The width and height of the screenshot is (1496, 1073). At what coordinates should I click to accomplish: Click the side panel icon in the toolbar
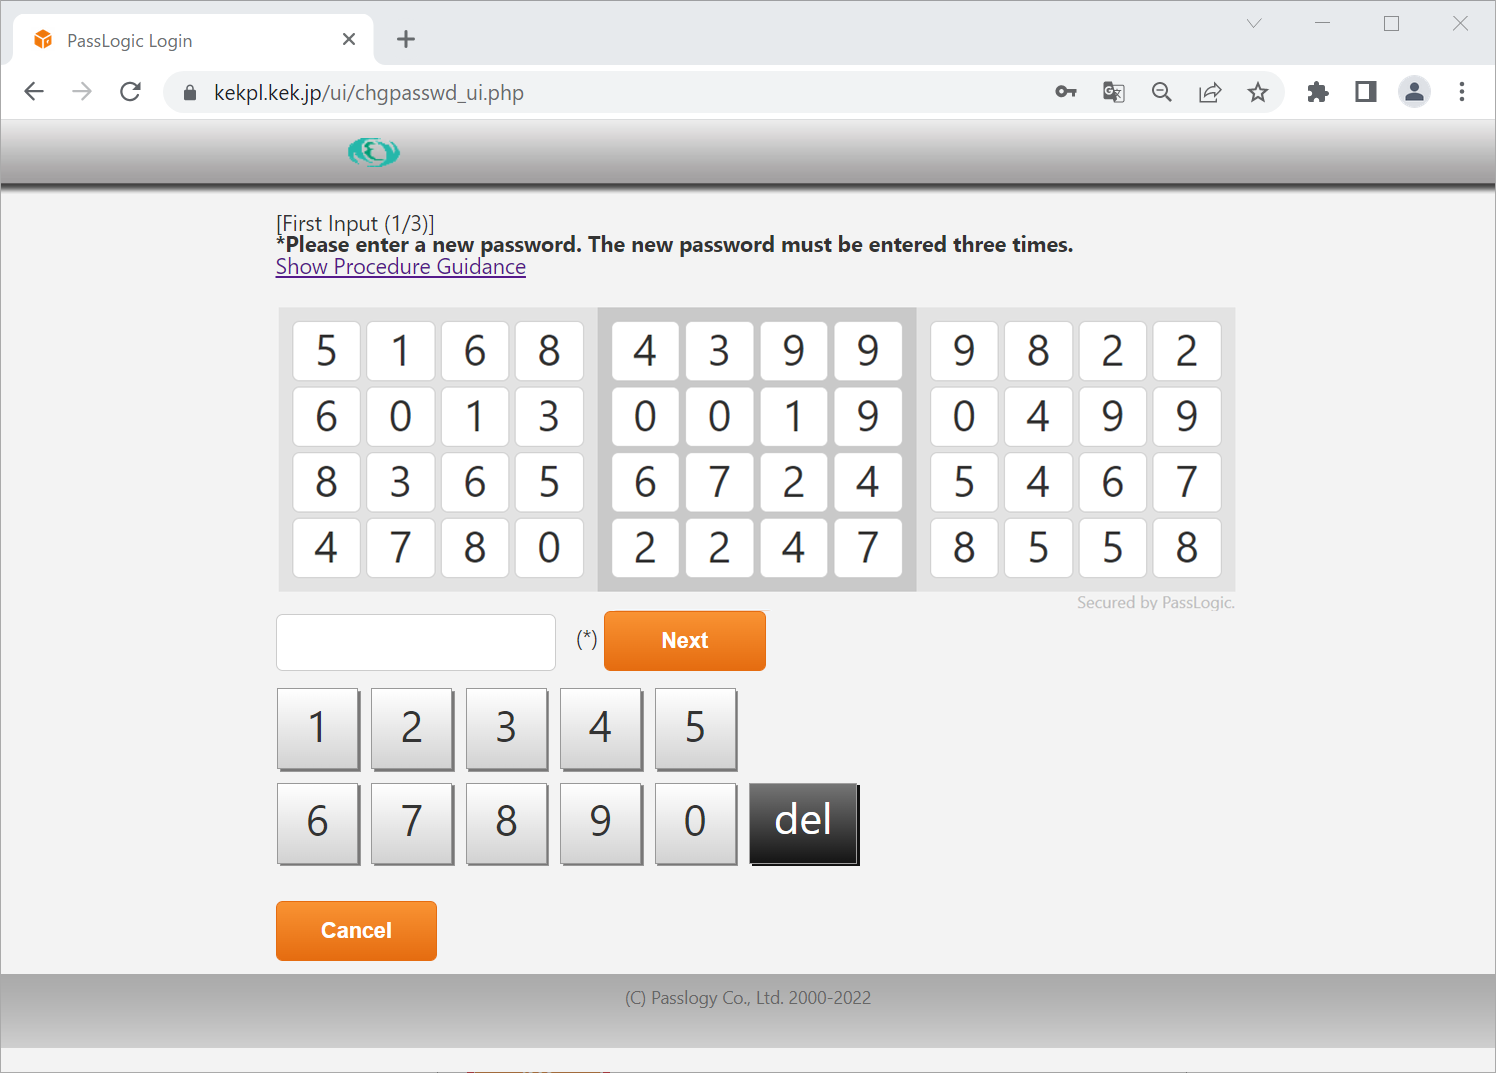[1365, 91]
